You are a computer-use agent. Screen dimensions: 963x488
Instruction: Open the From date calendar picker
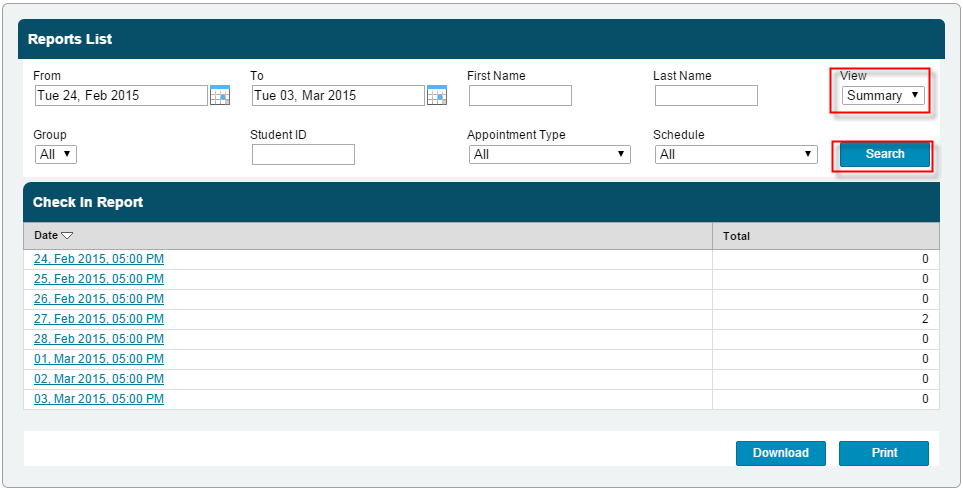click(220, 96)
